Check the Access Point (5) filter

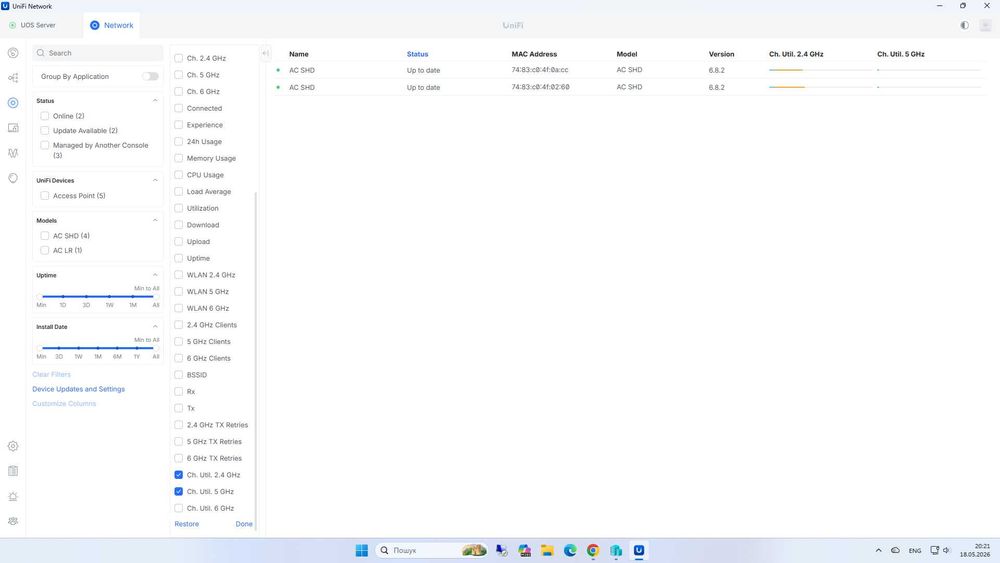click(45, 196)
